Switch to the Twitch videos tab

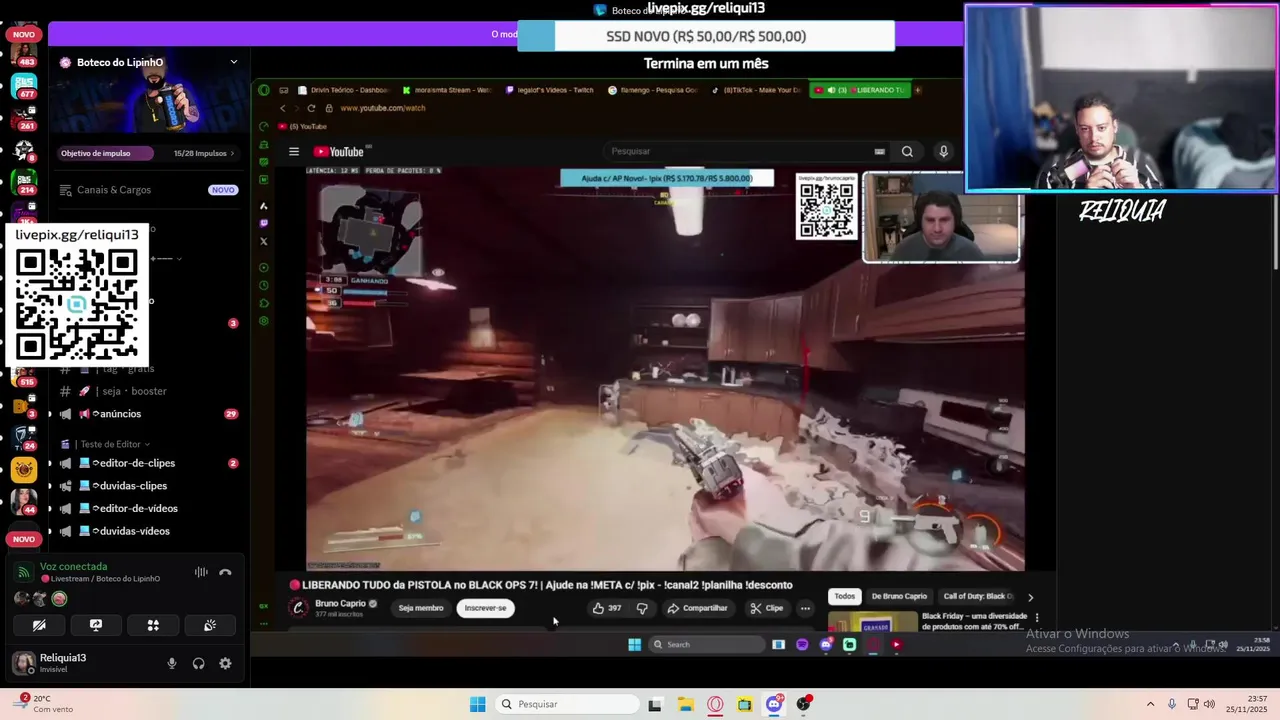coord(549,90)
